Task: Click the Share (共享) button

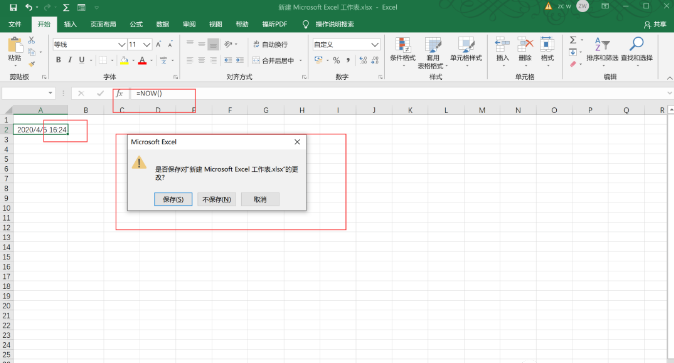Action: 655,25
